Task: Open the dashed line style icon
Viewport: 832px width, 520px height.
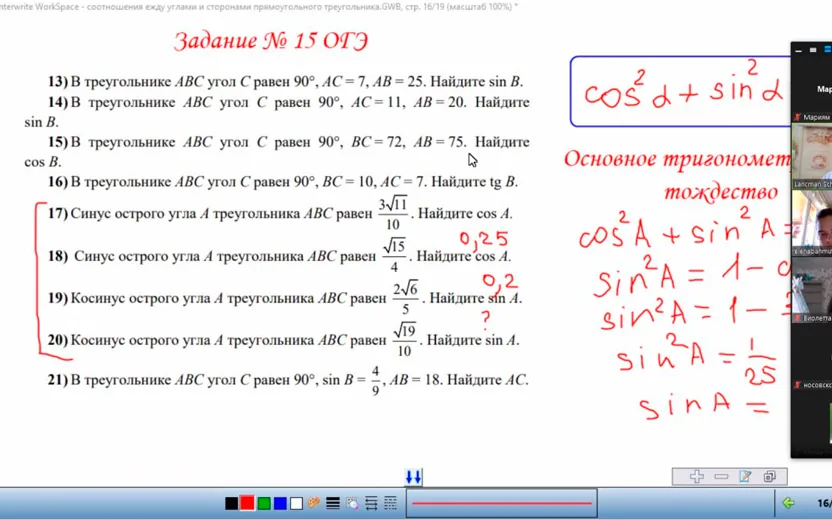Action: 390,503
